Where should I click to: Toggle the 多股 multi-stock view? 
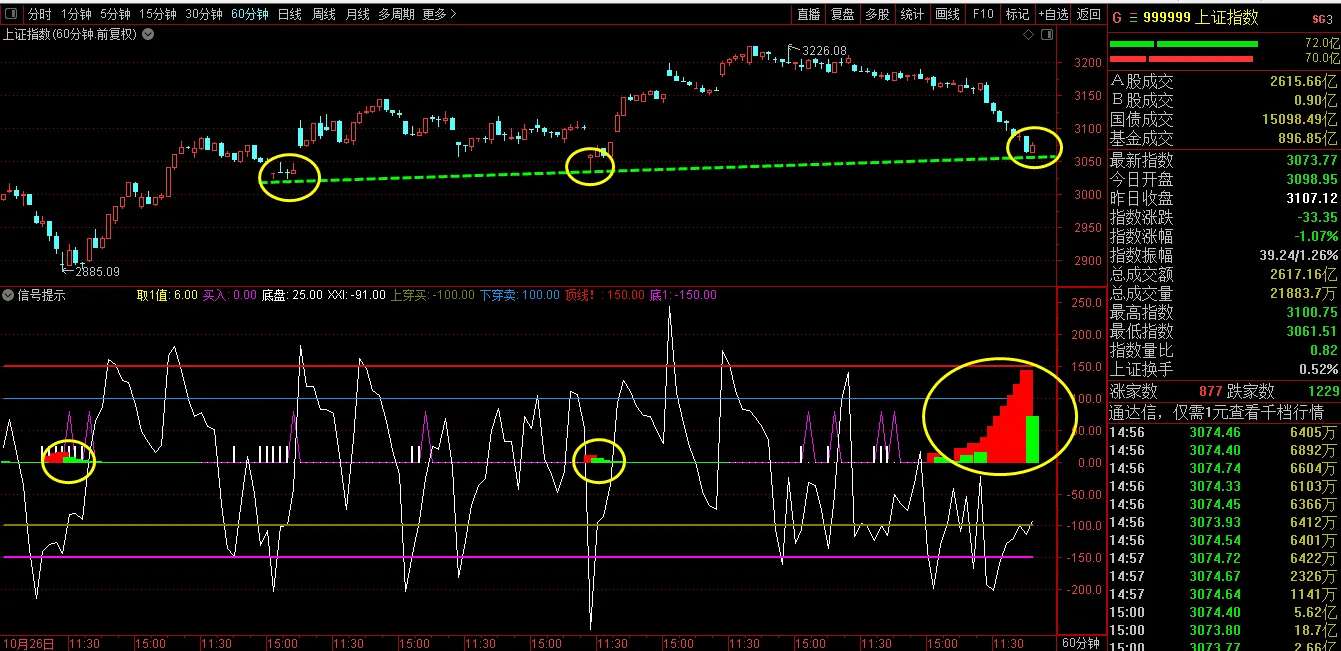(877, 14)
